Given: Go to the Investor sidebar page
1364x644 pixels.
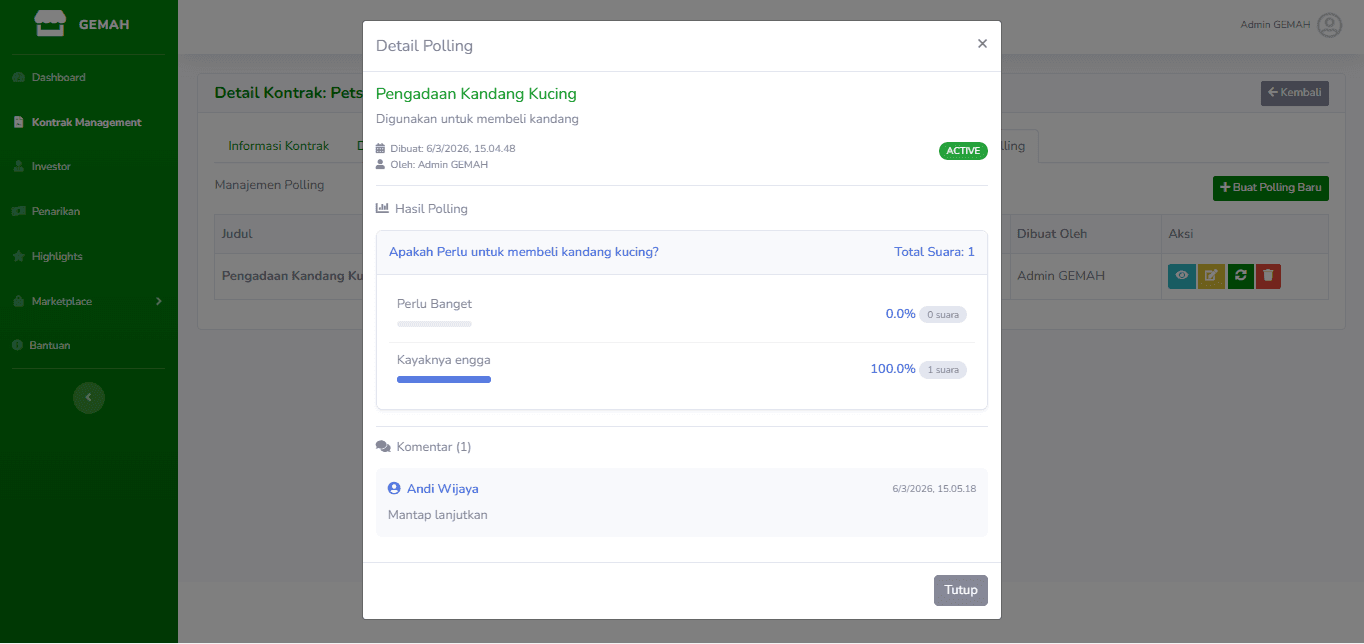Looking at the screenshot, I should click(51, 166).
